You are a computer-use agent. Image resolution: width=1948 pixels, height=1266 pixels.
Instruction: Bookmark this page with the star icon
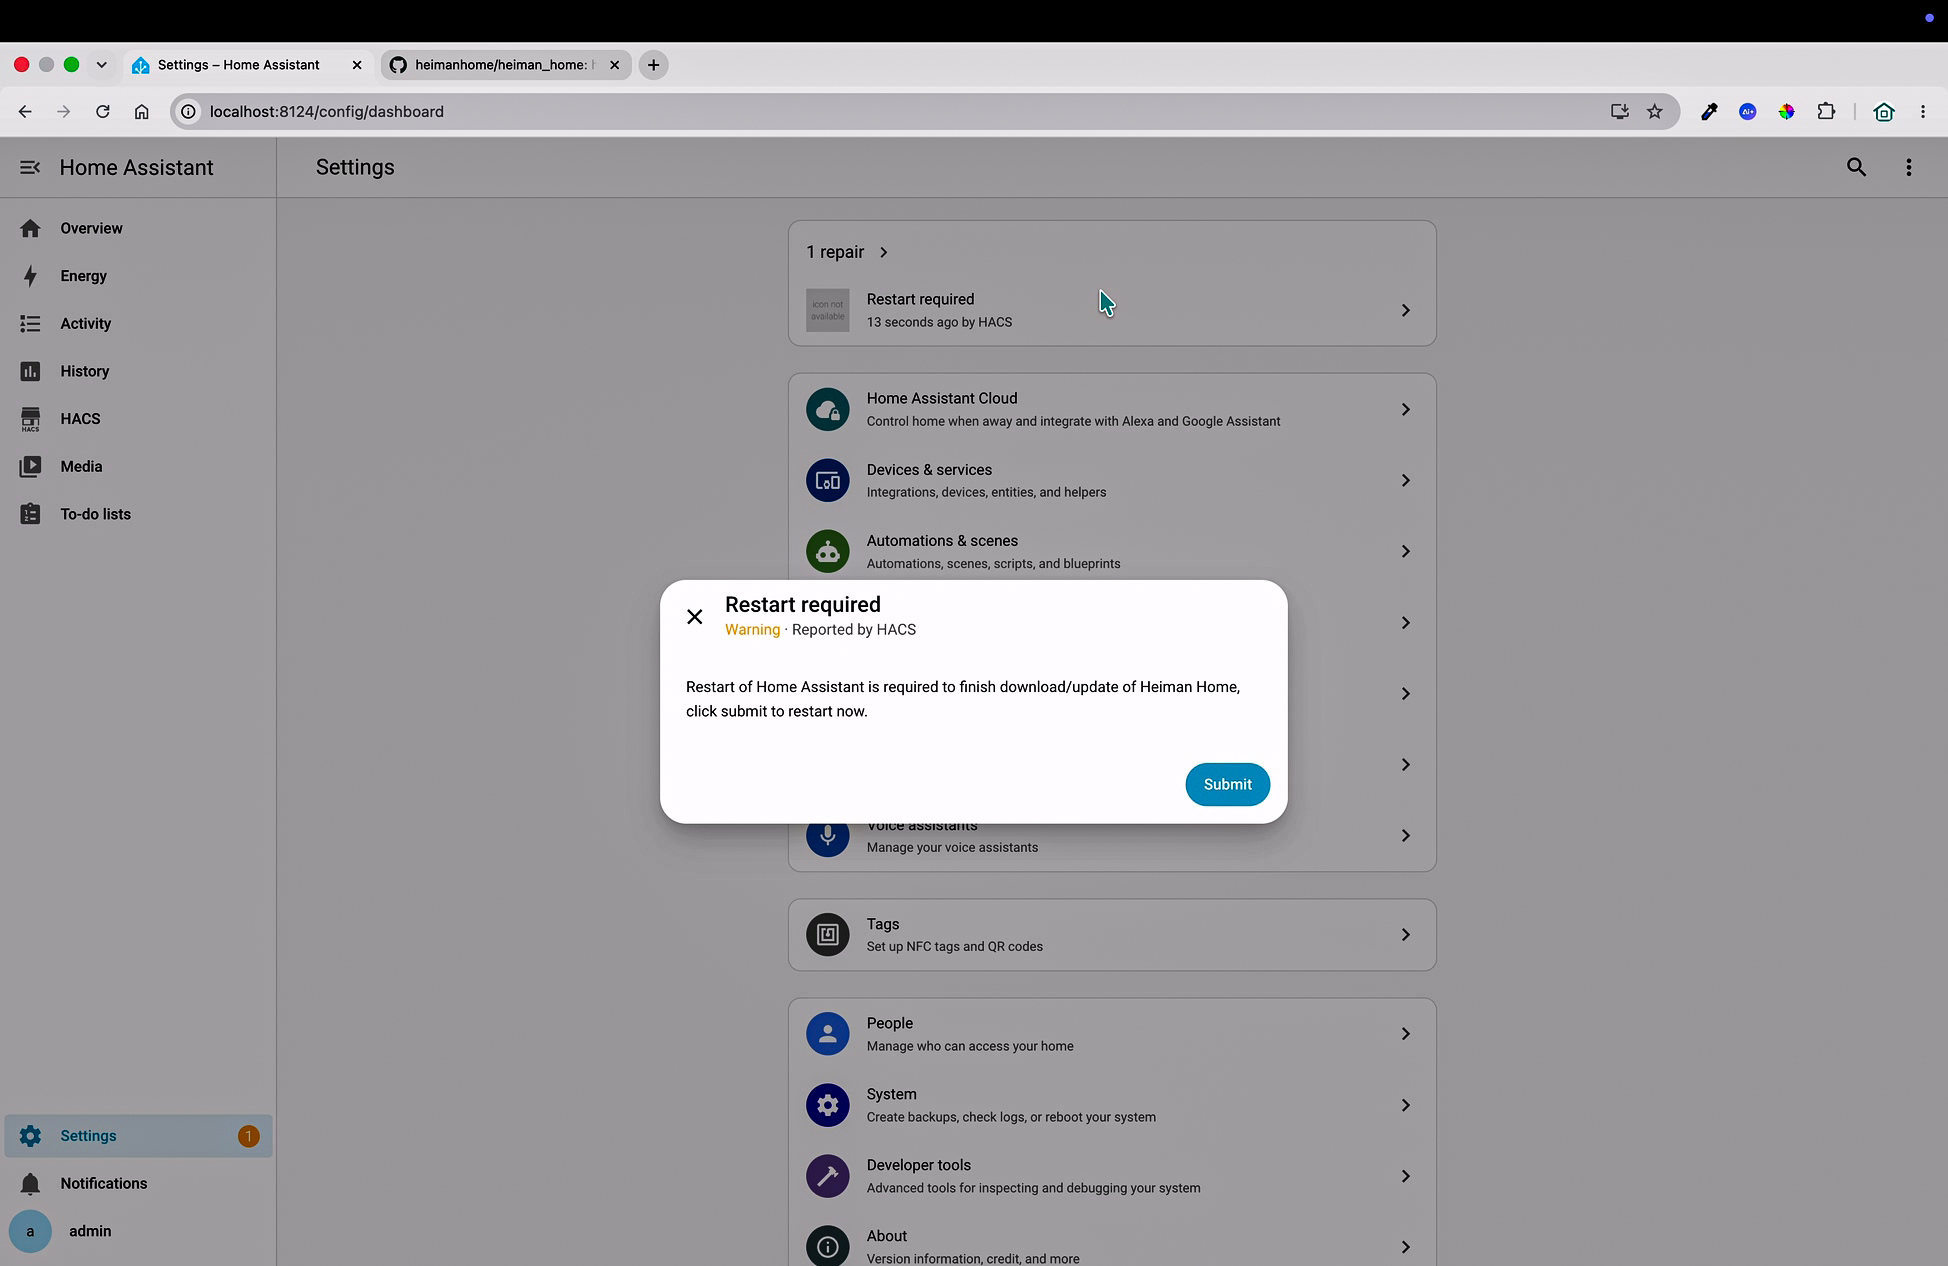tap(1654, 111)
